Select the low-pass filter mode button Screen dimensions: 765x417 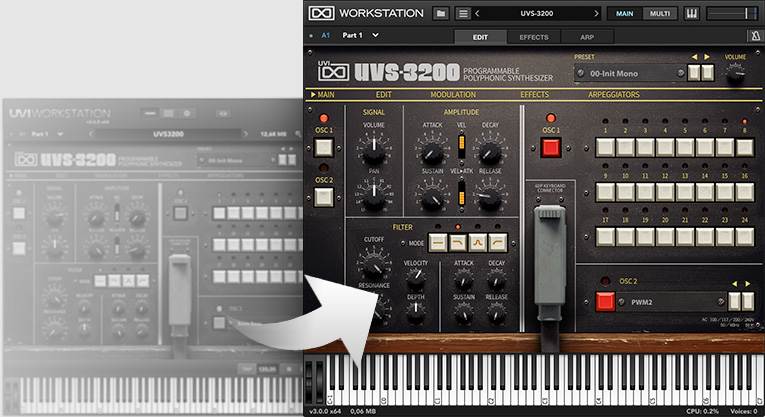click(x=458, y=242)
